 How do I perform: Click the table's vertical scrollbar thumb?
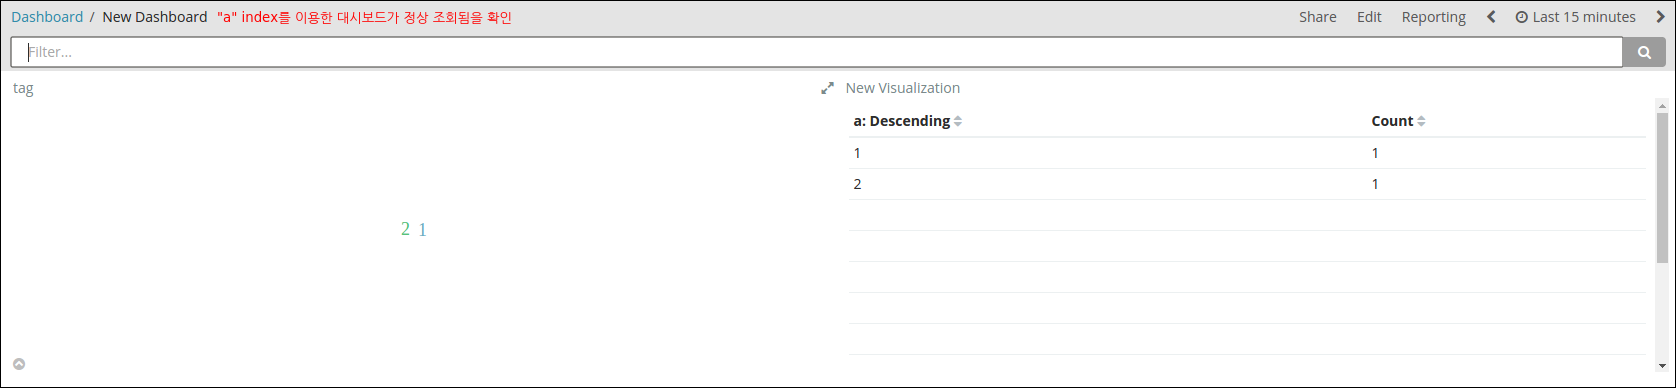click(1662, 187)
